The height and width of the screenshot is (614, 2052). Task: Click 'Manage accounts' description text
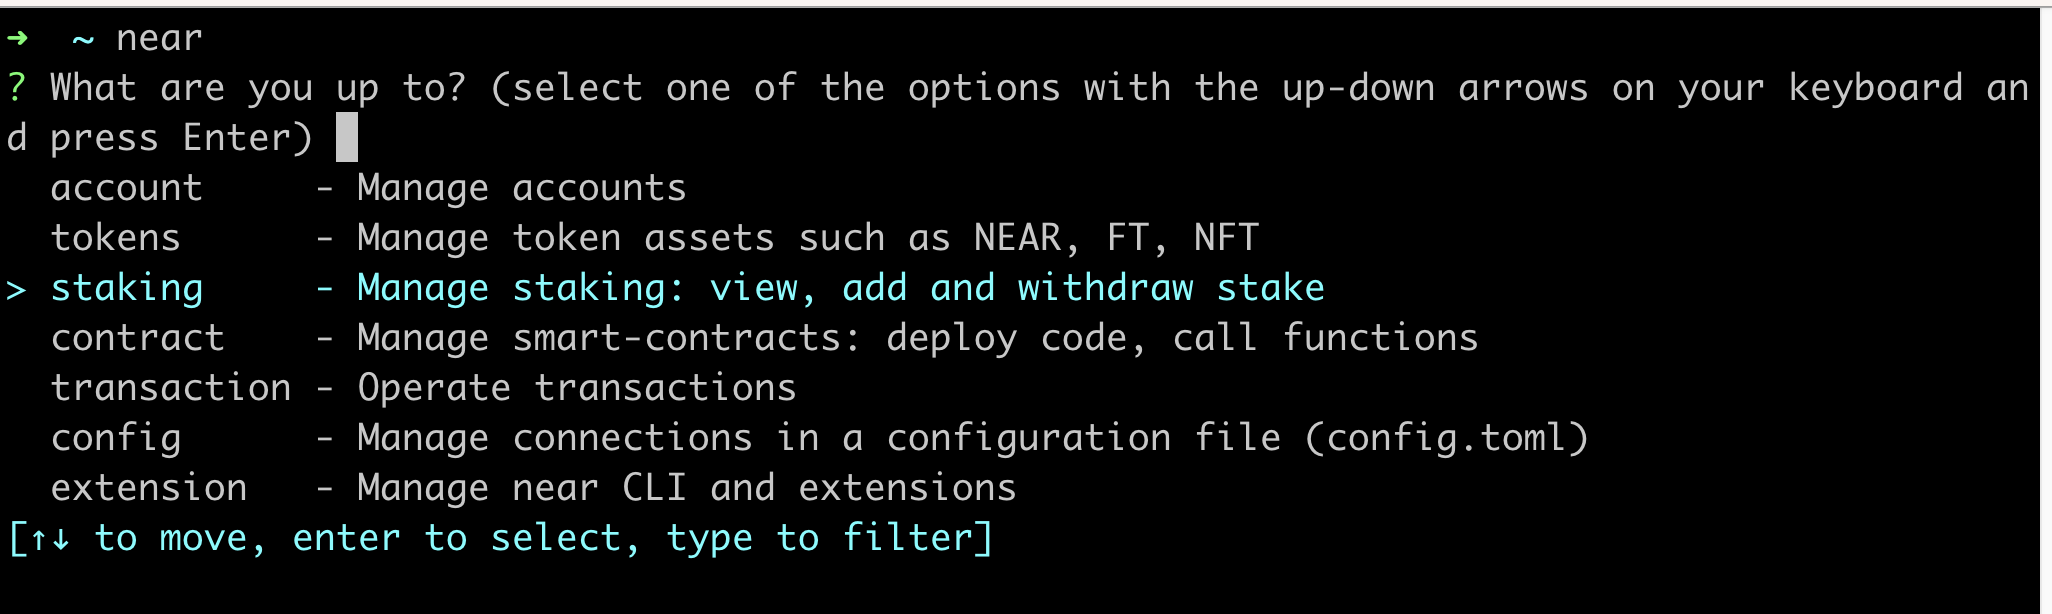click(x=522, y=188)
